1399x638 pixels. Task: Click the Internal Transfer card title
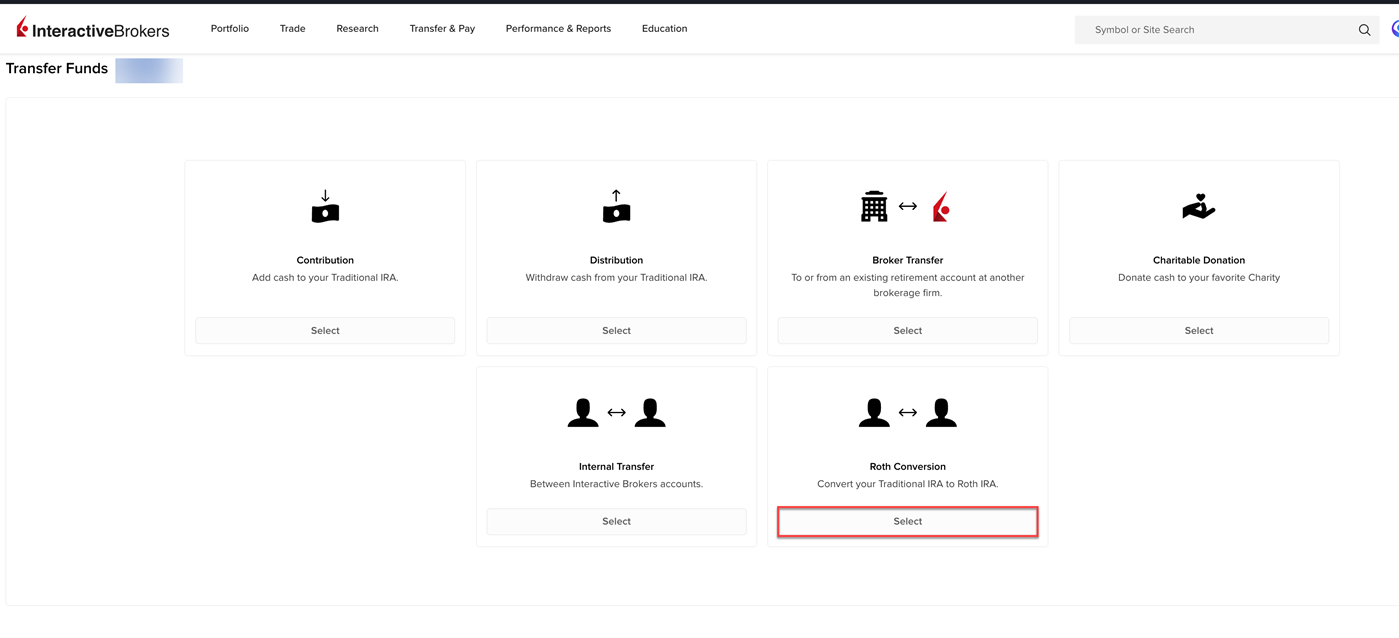coord(616,466)
